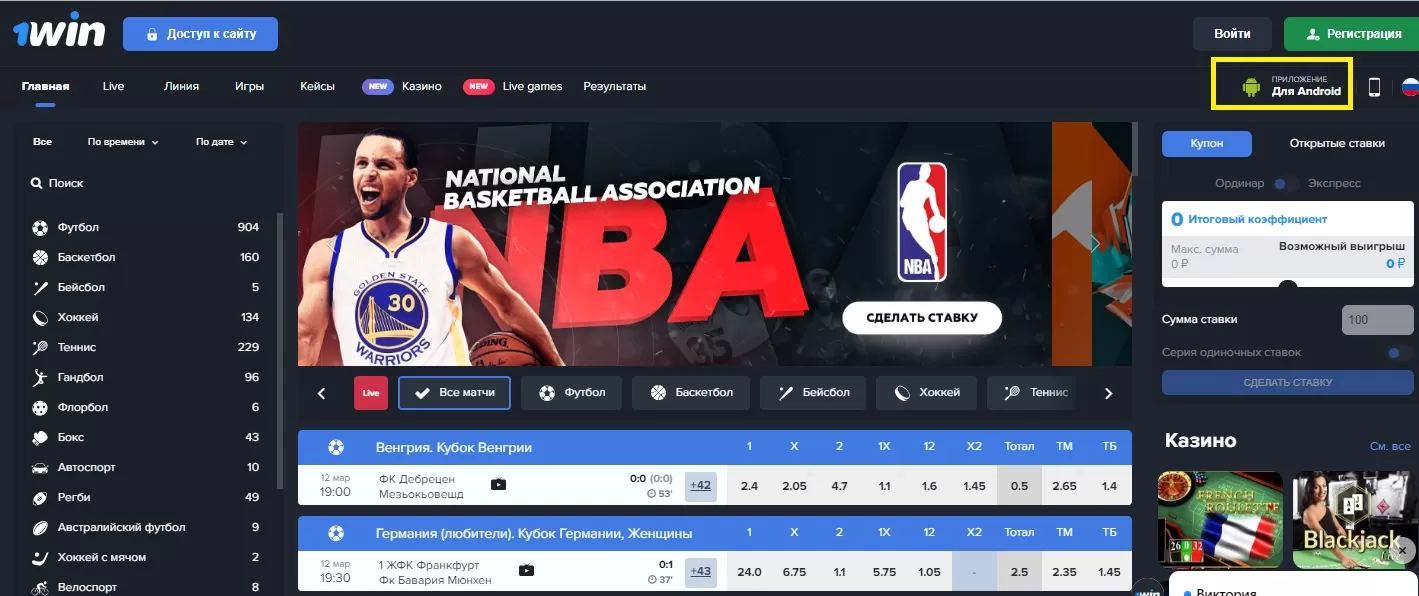The height and width of the screenshot is (596, 1419).
Task: Open the По дате dropdown
Action: (x=221, y=142)
